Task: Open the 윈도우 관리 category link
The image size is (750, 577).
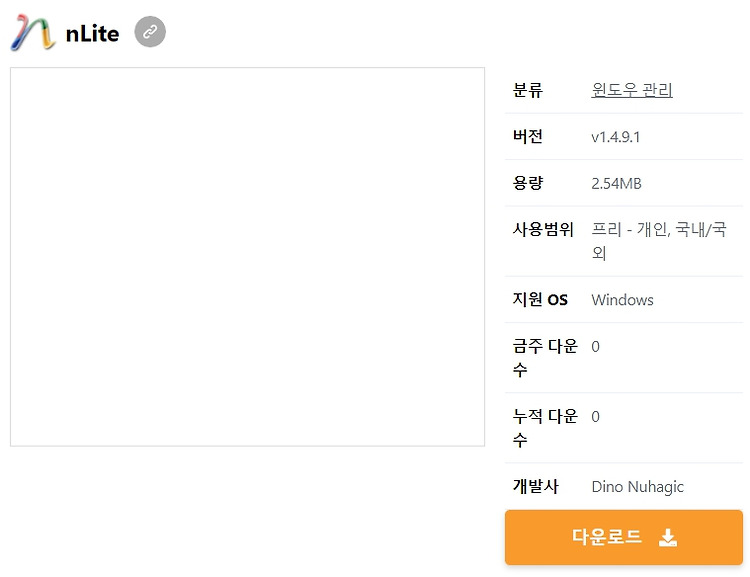Action: pyautogui.click(x=632, y=90)
